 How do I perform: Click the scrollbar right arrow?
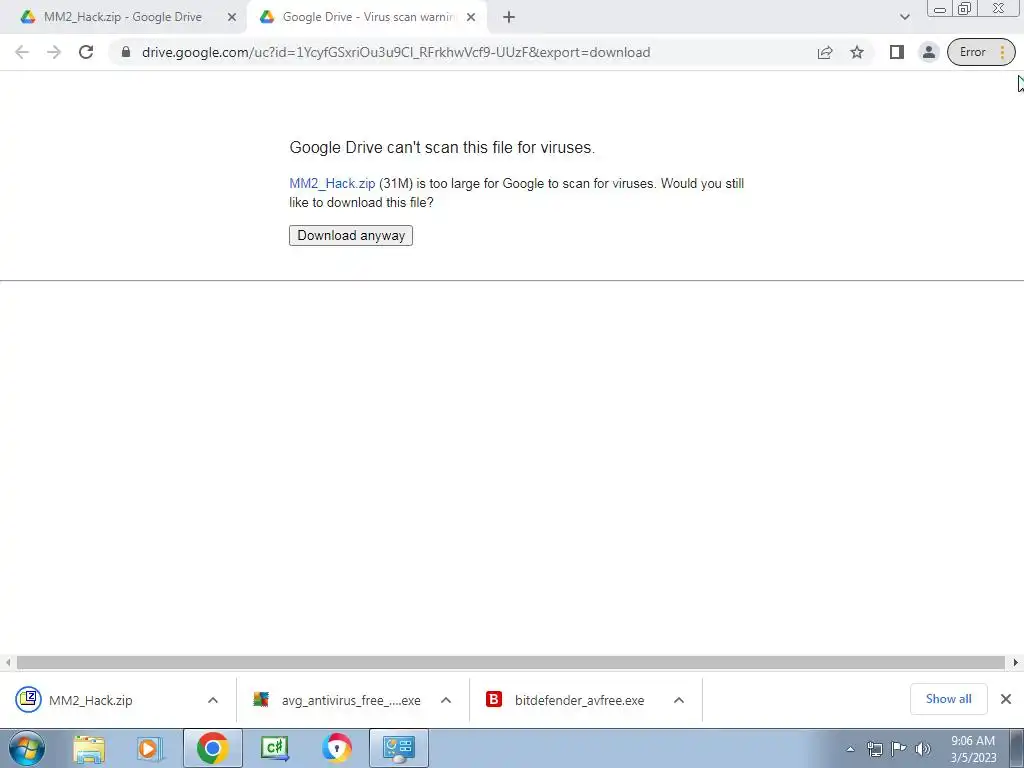[x=1016, y=663]
